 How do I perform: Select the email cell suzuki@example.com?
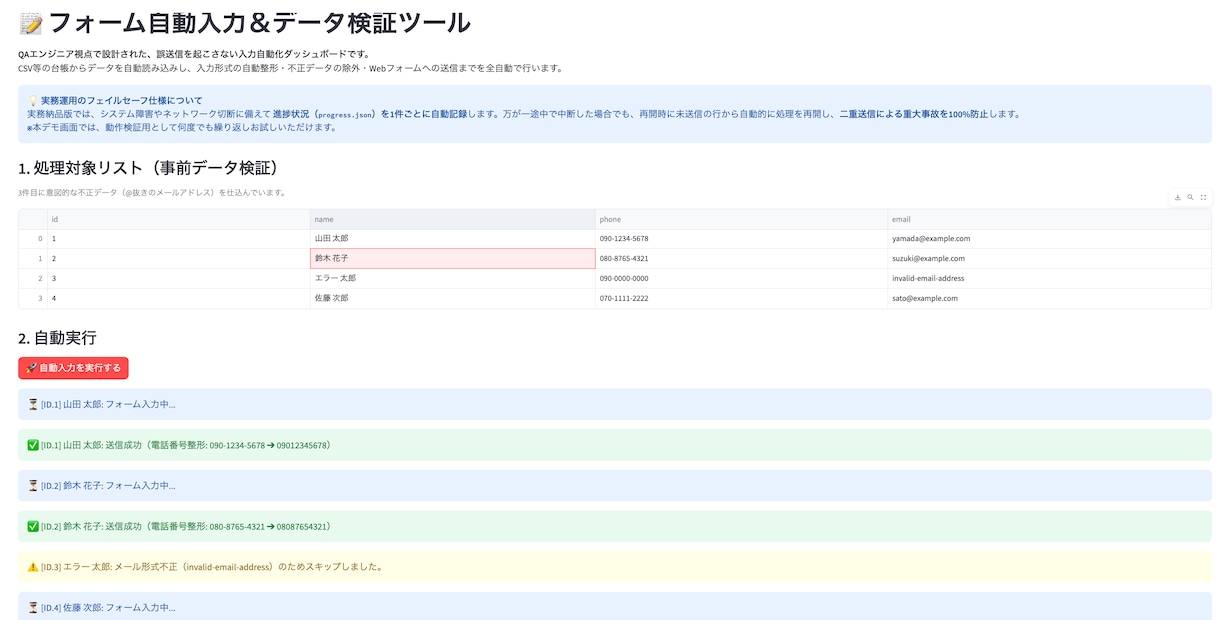[1050, 258]
